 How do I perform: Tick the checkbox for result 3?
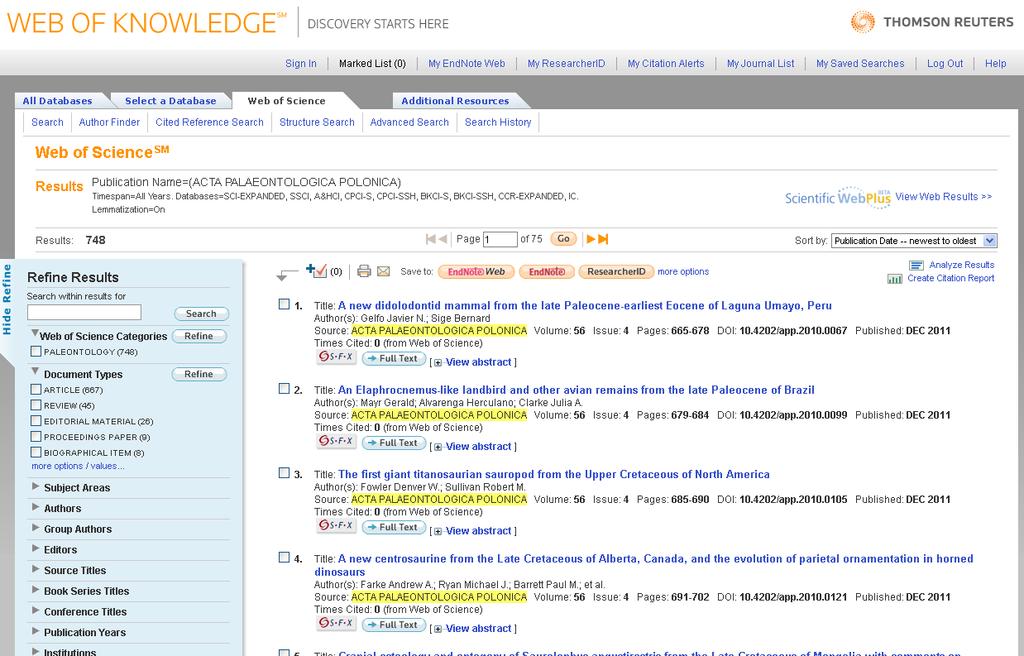[284, 472]
